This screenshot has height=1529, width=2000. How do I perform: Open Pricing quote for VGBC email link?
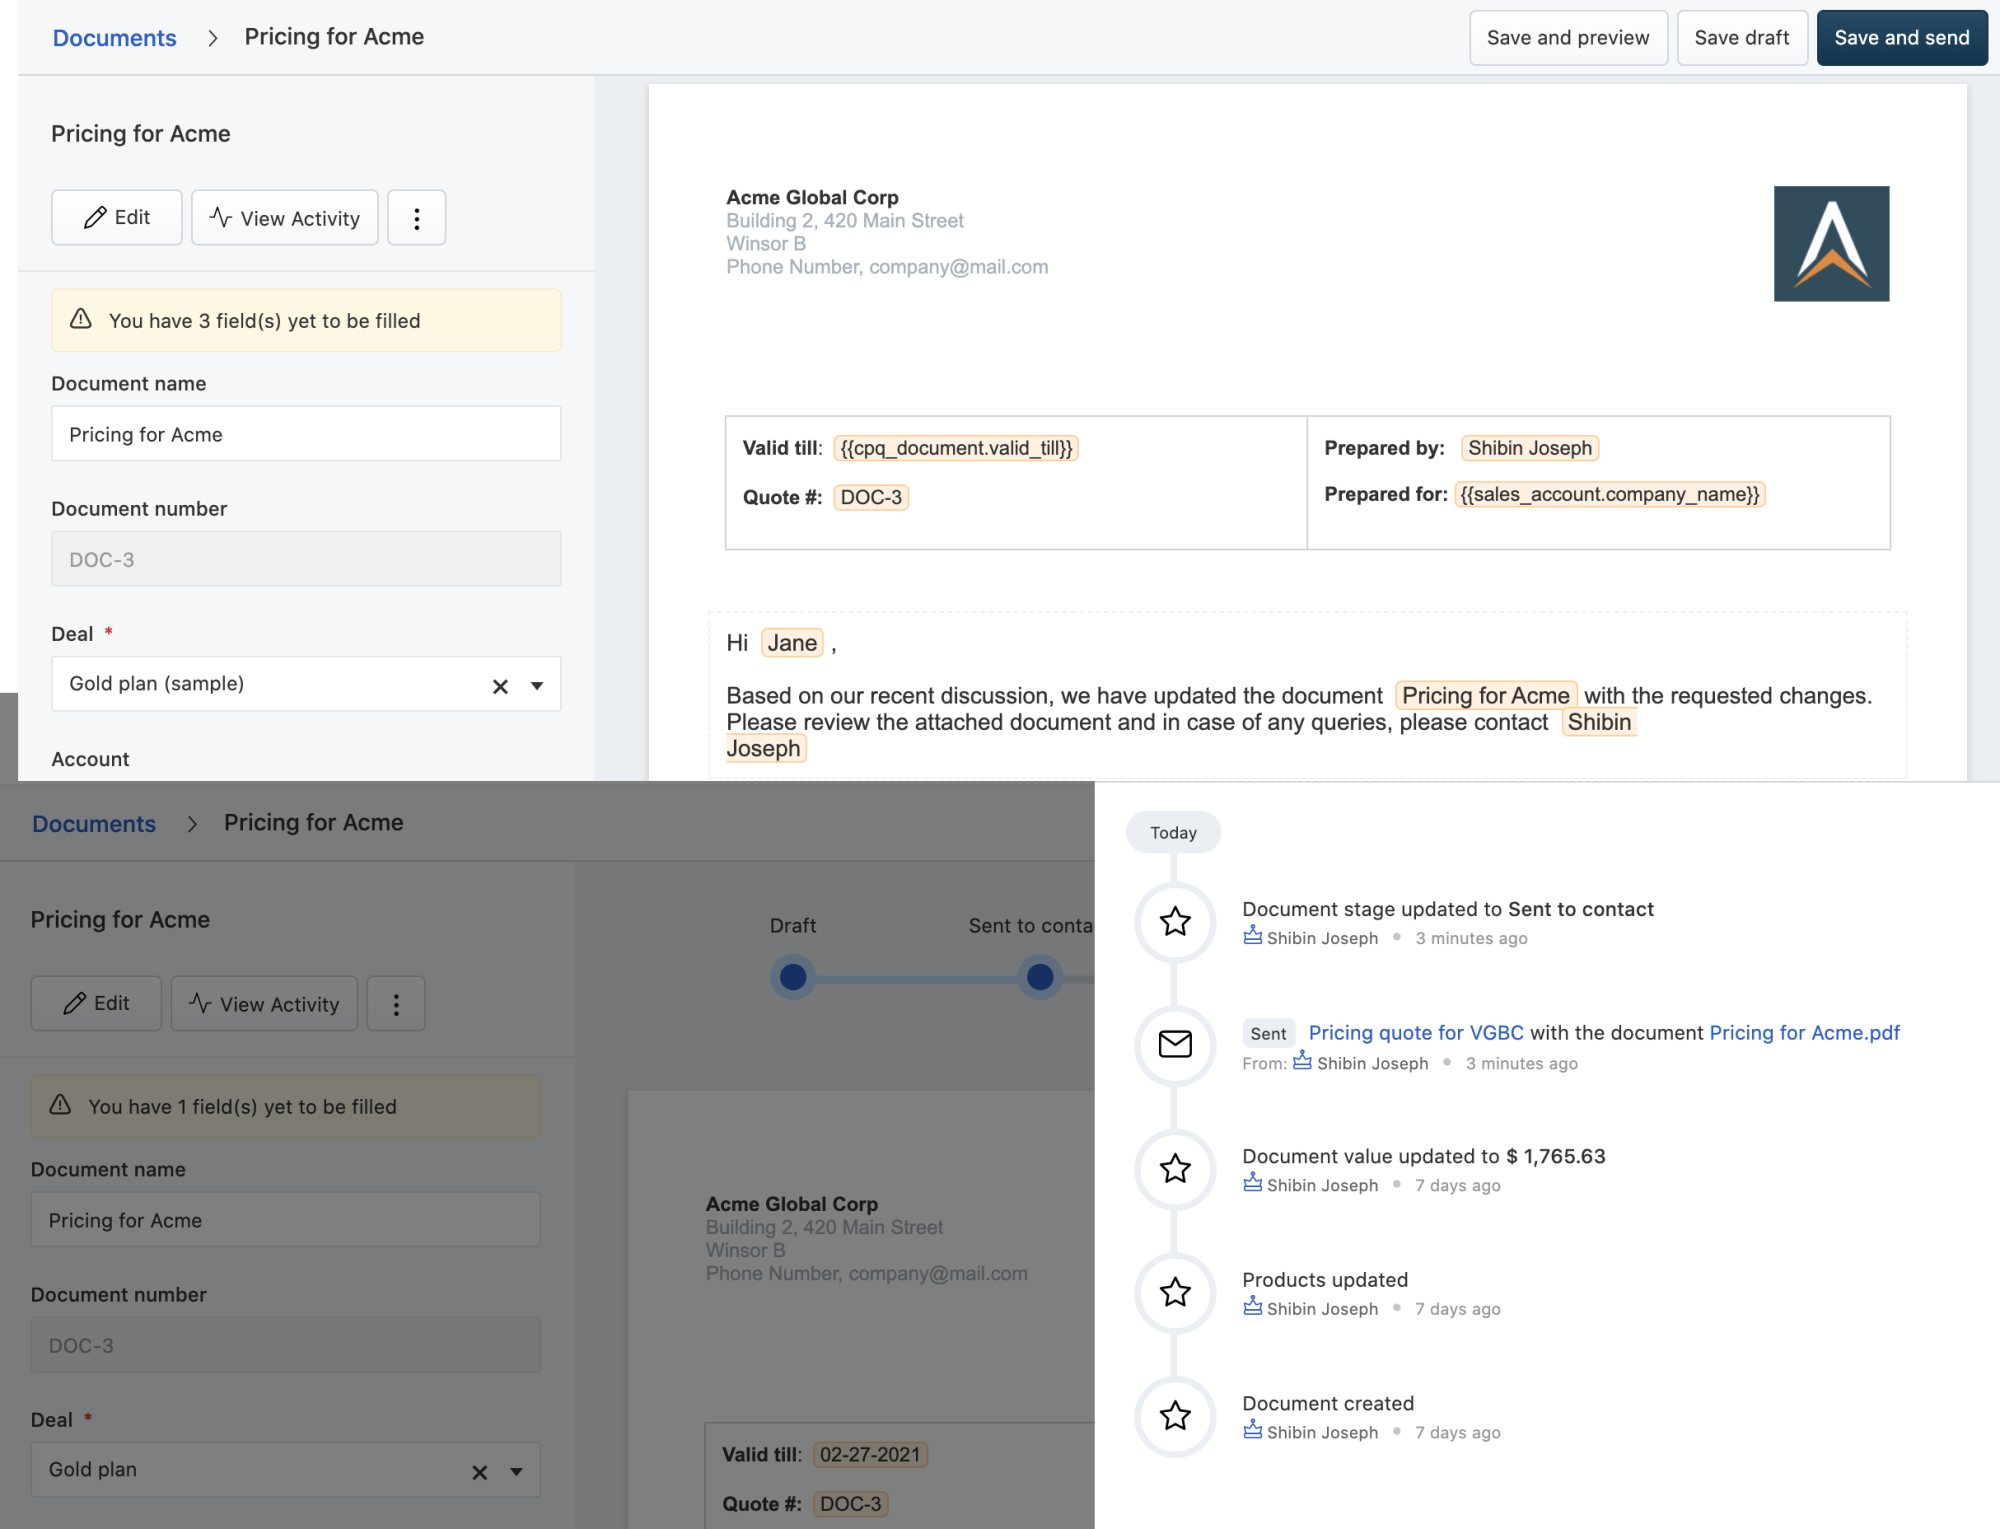coord(1416,1033)
